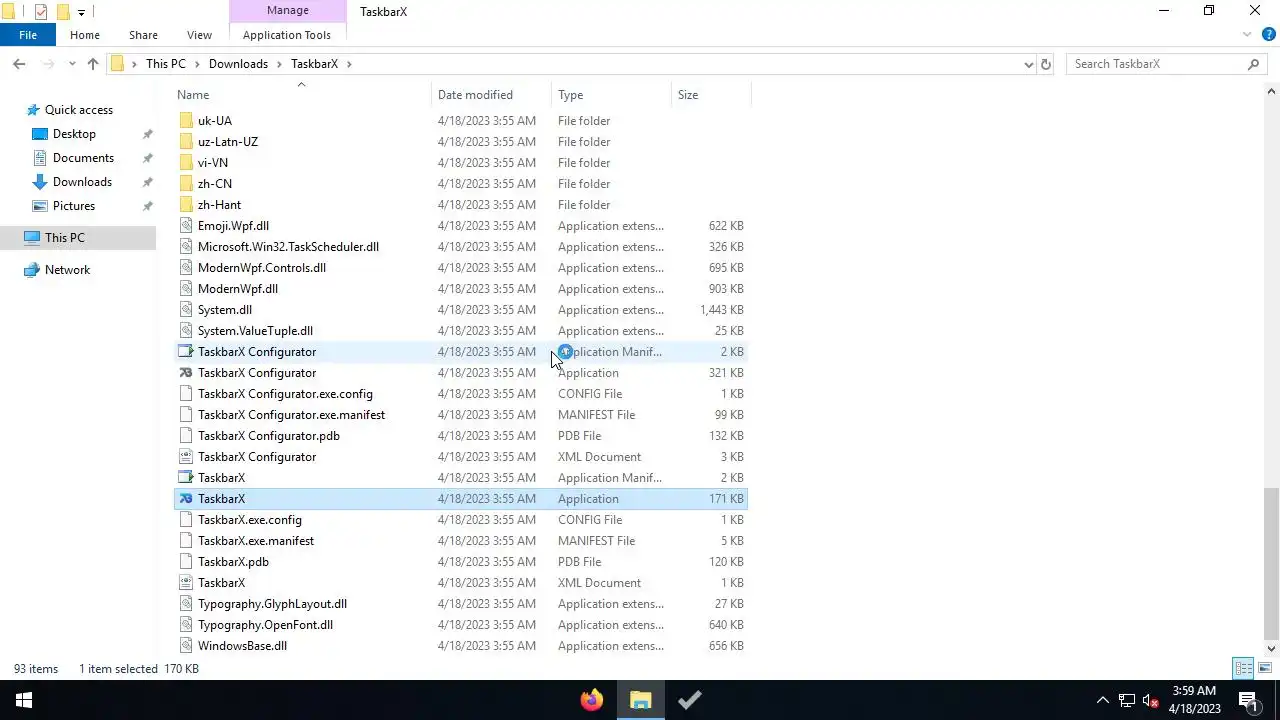
Task: Refresh the TaskbarX folder view
Action: click(1046, 64)
